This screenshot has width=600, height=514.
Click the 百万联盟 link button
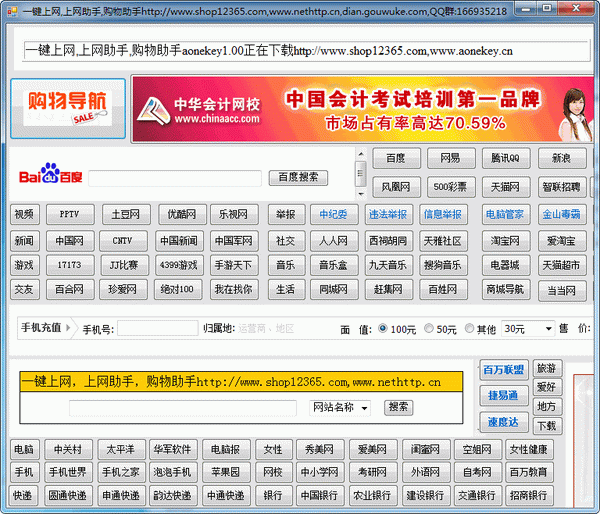pyautogui.click(x=504, y=370)
